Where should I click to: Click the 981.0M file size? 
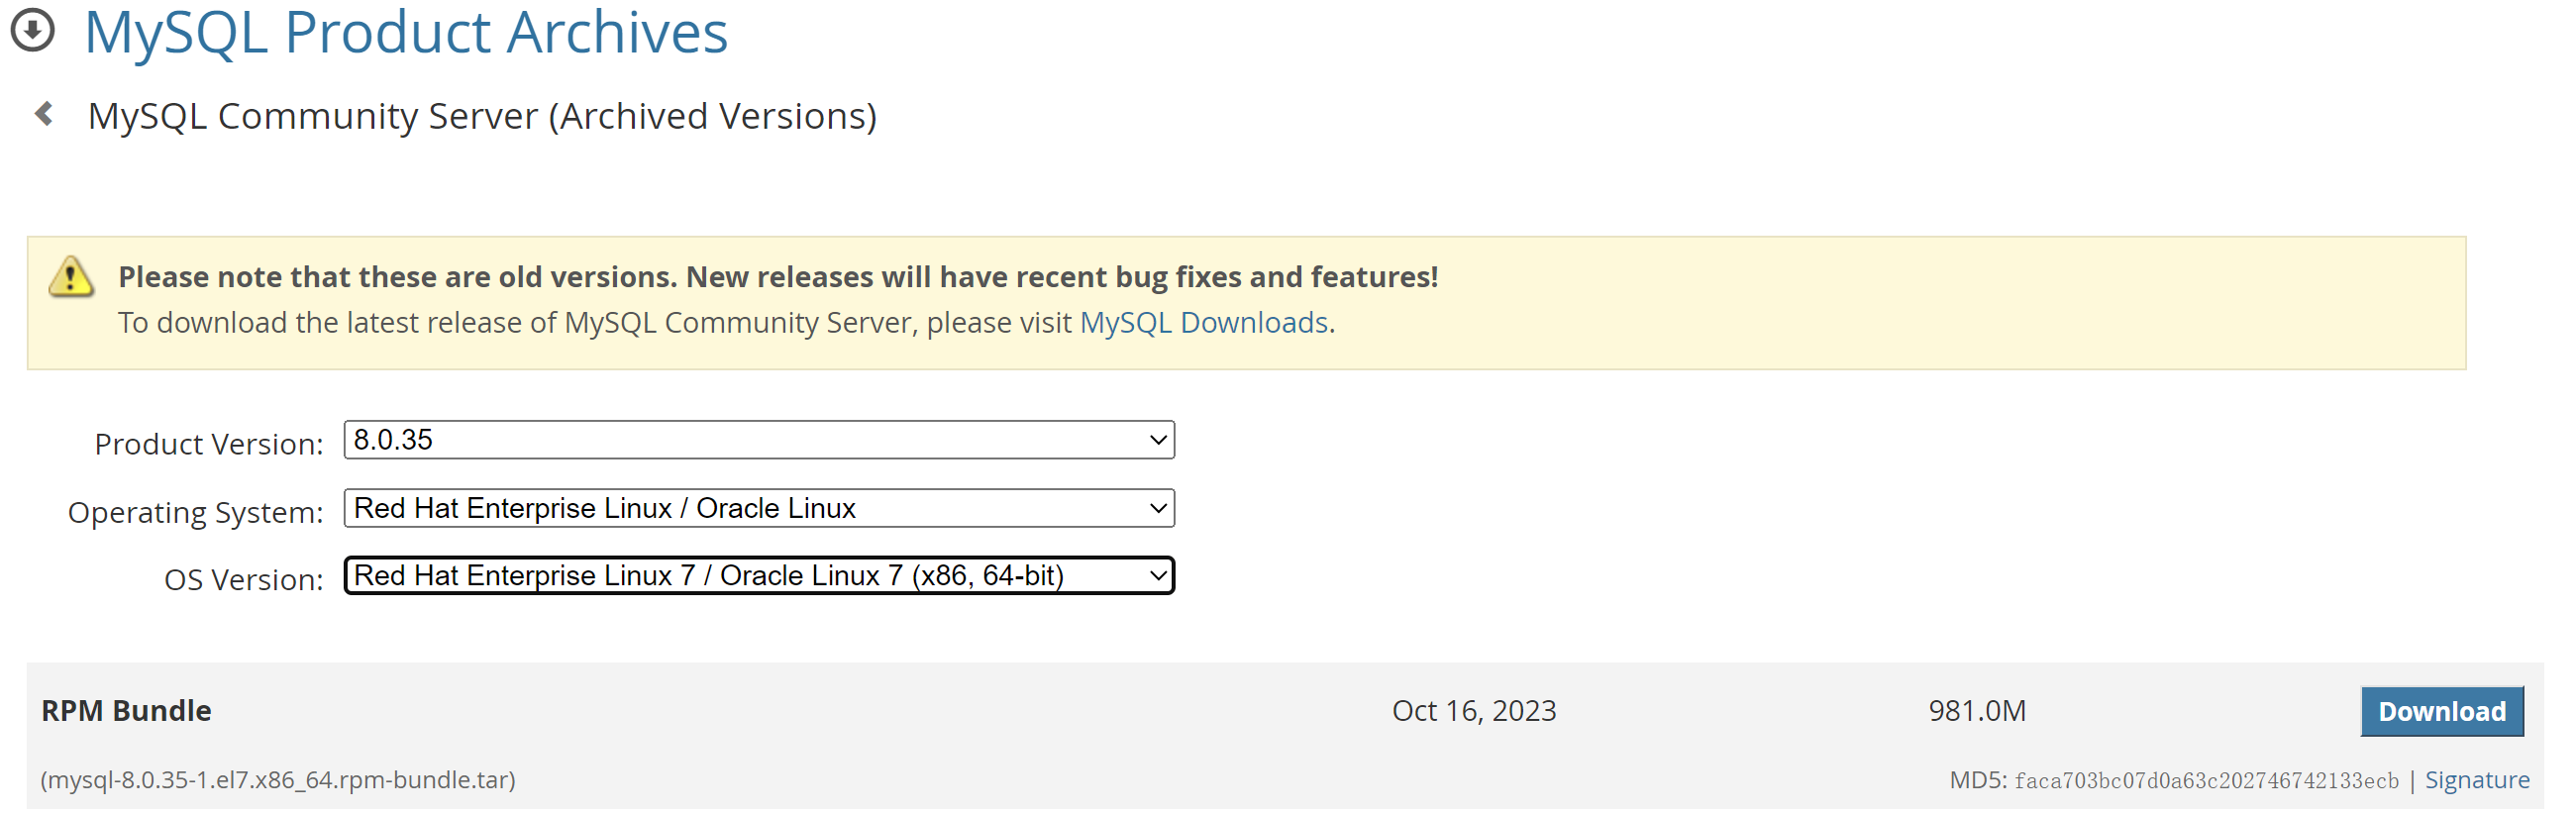(x=1976, y=711)
